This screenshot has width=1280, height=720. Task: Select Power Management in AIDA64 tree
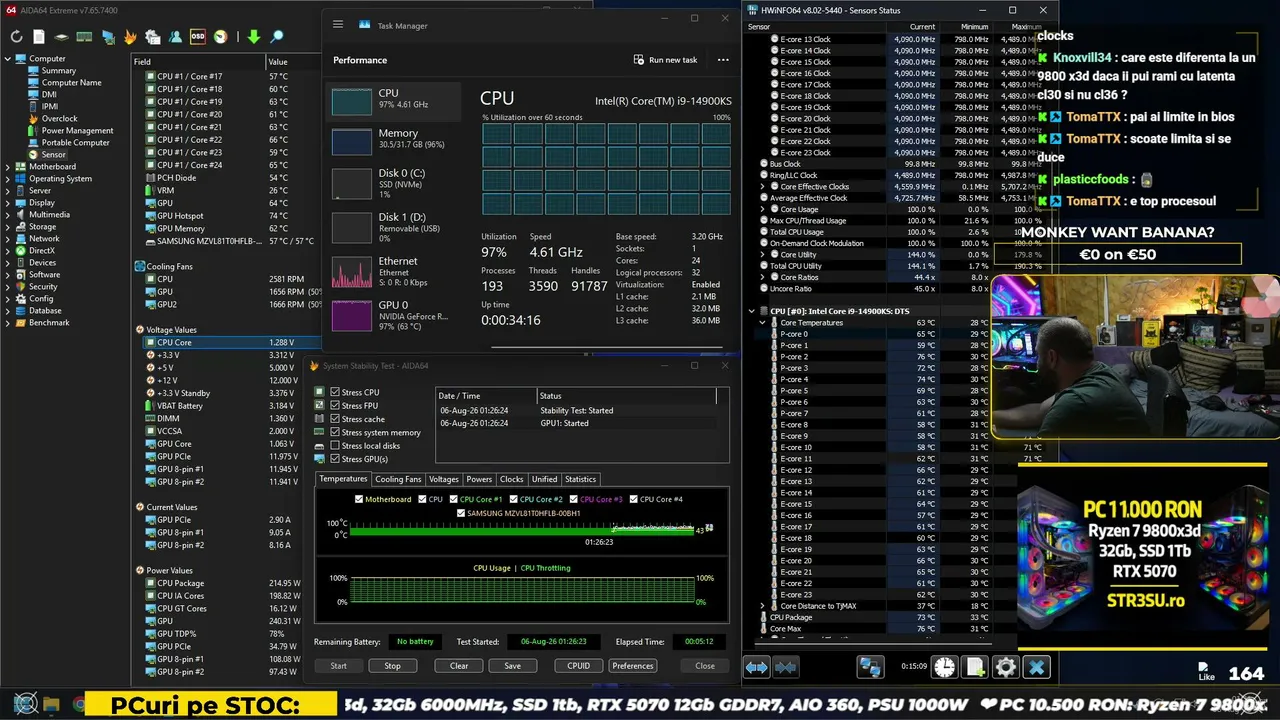tap(77, 131)
